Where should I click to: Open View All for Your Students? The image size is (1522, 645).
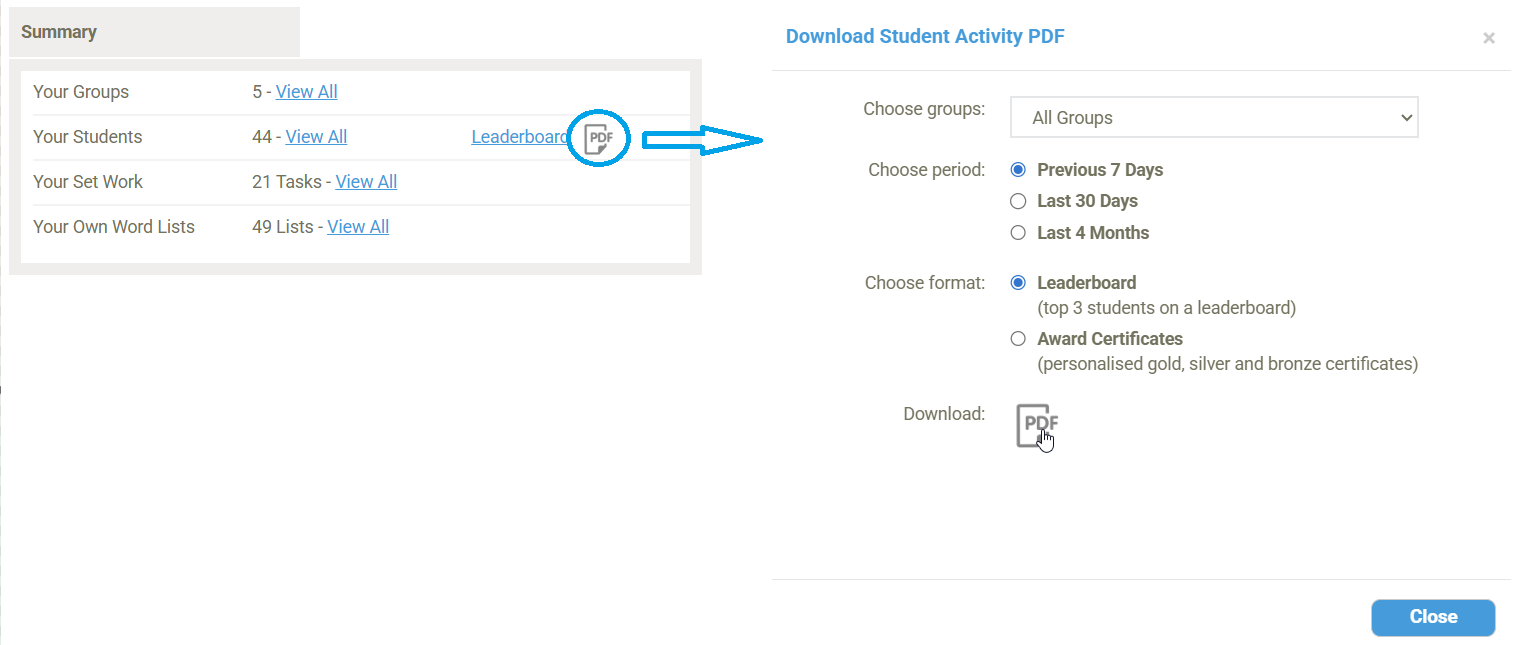(316, 137)
